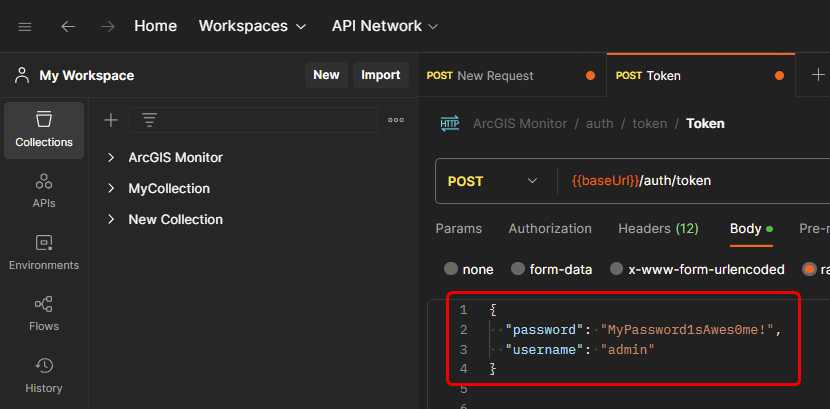The height and width of the screenshot is (409, 830).
Task: Click unsaved dot on Token tab
Action: [x=779, y=76]
